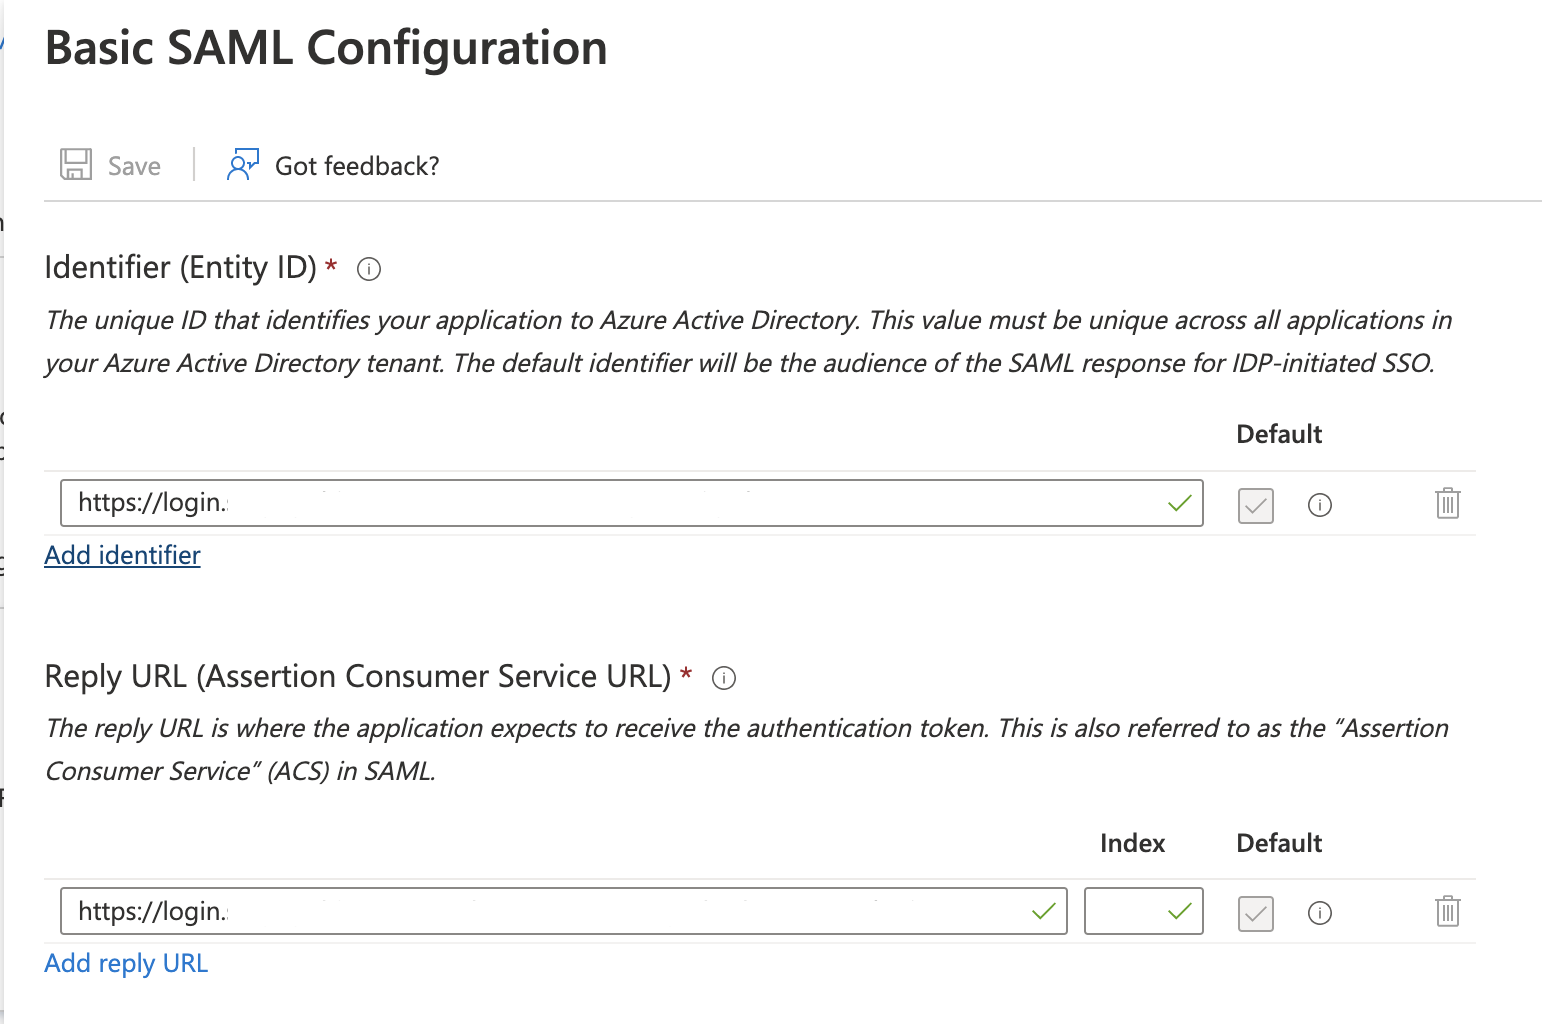Screen dimensions: 1542x1024
Task: Toggle the Default checkbox for the reply URL
Action: pyautogui.click(x=1255, y=912)
